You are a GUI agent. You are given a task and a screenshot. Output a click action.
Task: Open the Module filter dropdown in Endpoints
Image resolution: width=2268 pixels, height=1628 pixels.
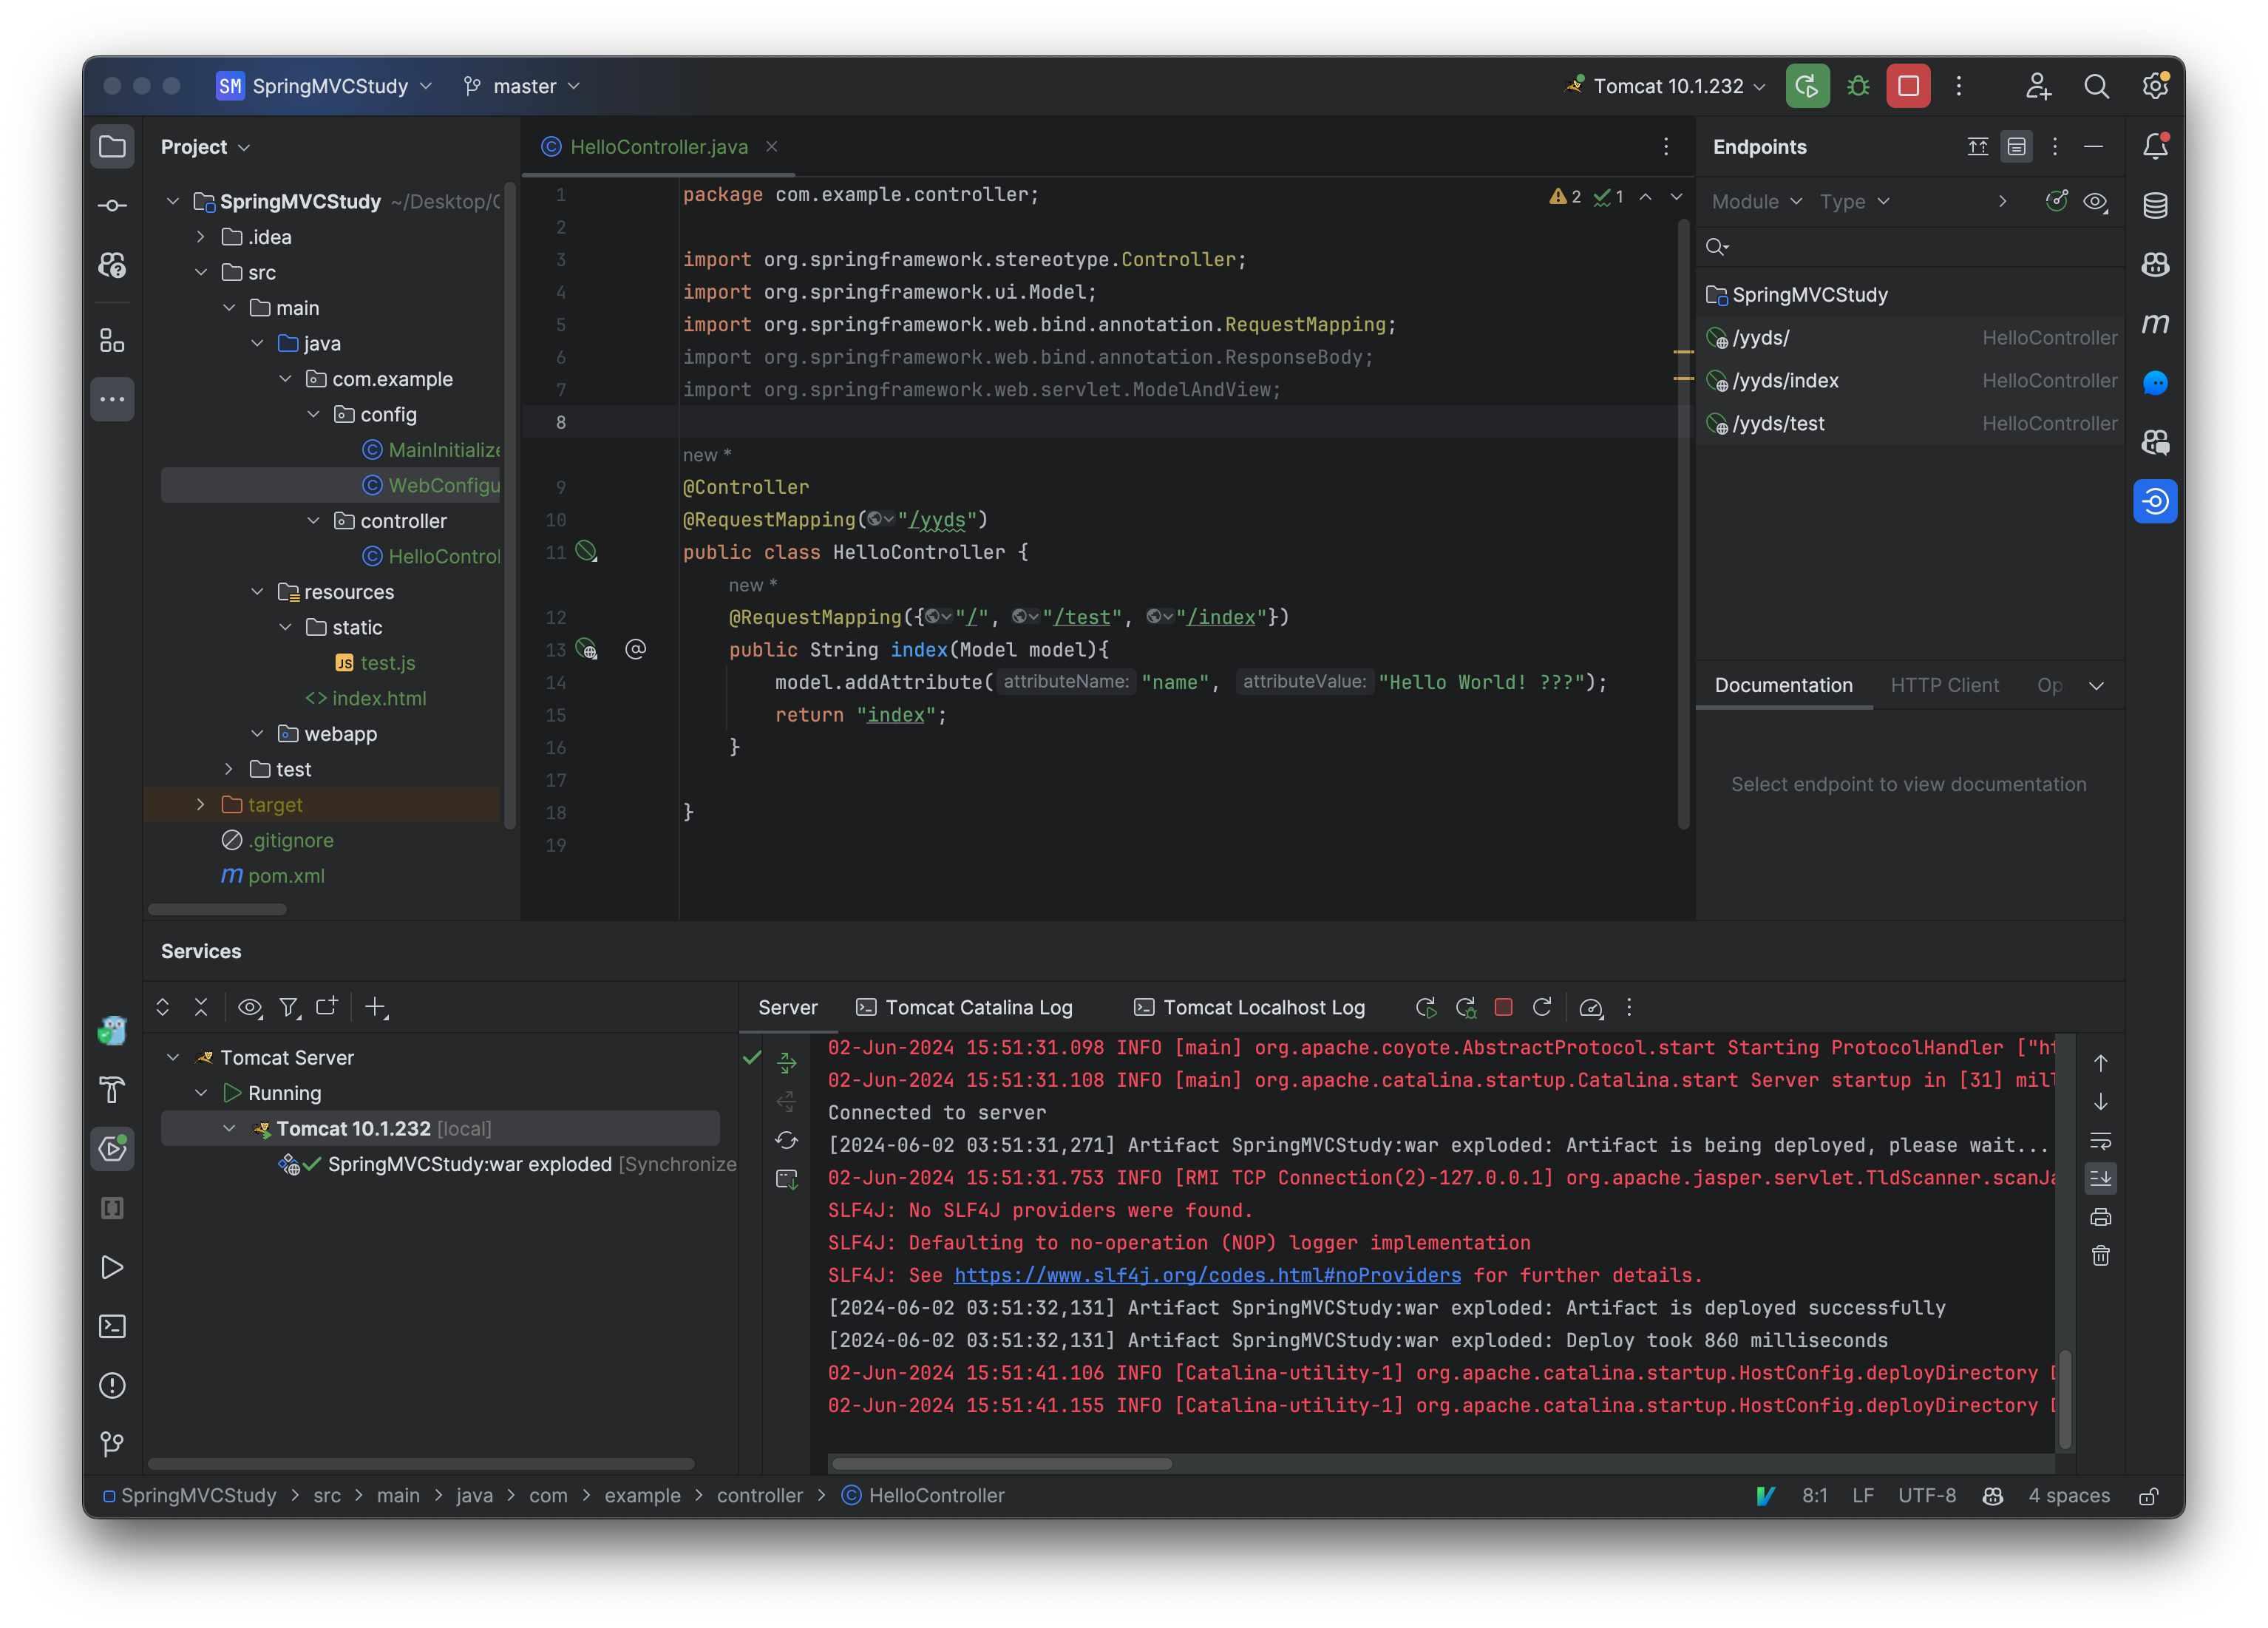point(1756,201)
